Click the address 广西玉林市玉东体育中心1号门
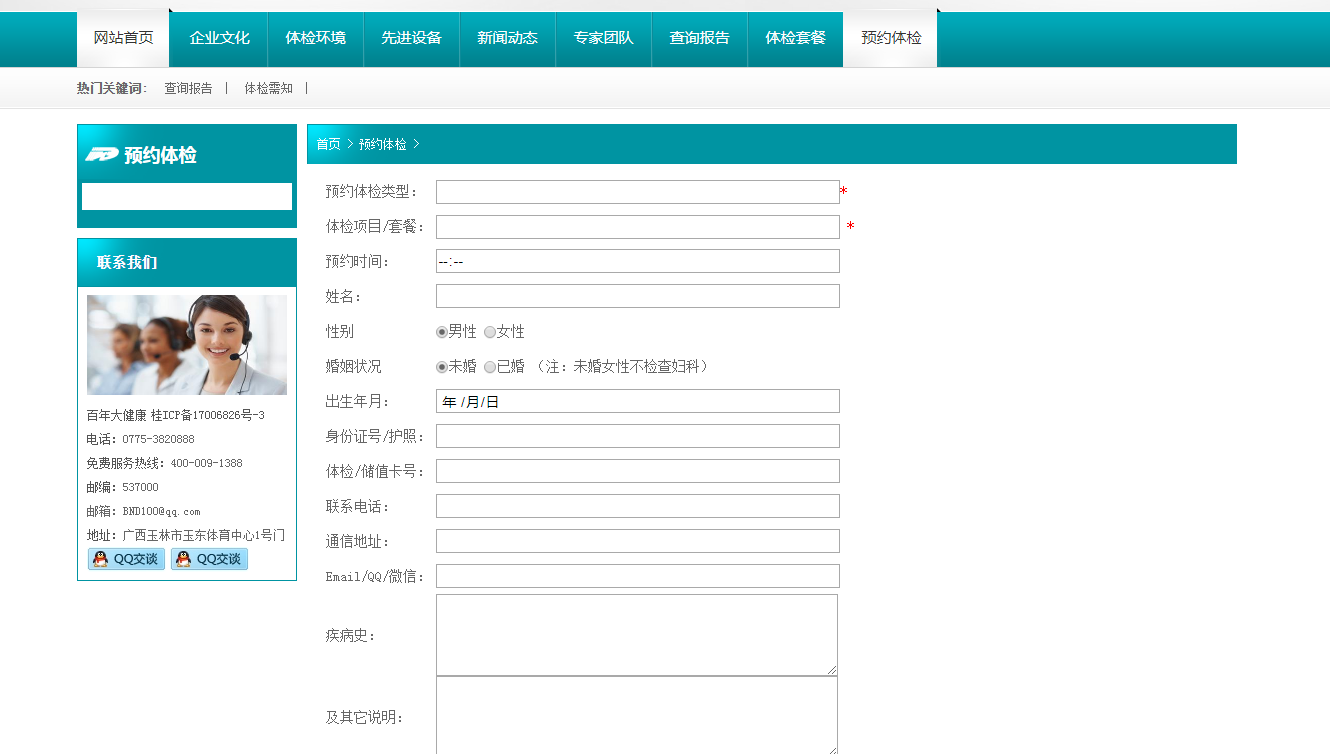This screenshot has width=1330, height=754. (203, 535)
